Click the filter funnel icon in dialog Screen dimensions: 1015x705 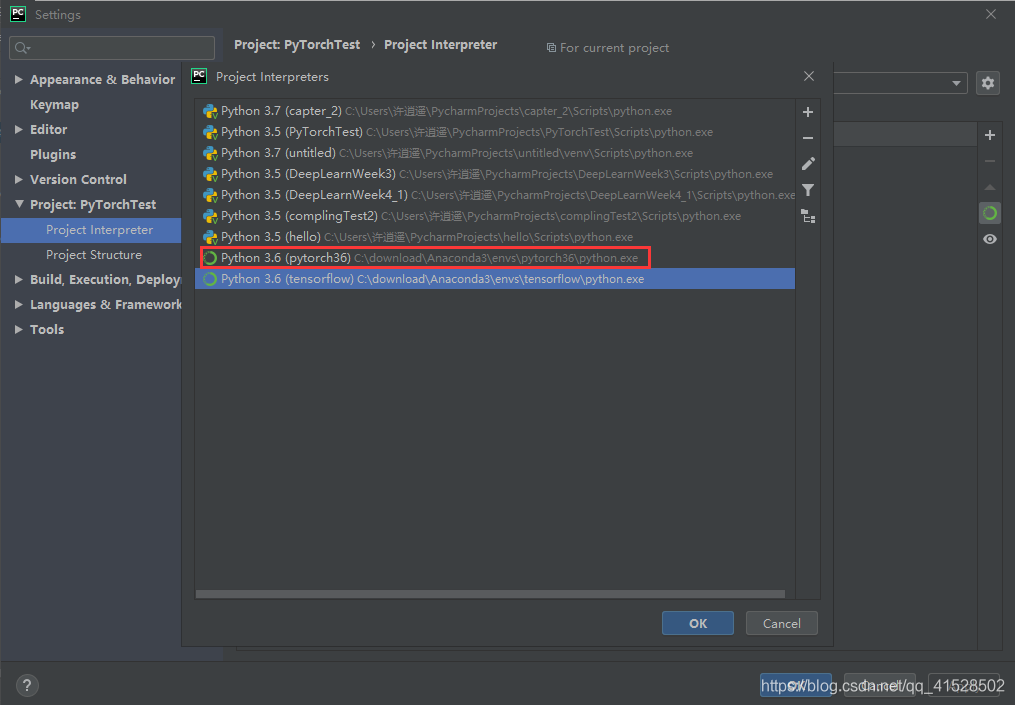click(x=808, y=190)
